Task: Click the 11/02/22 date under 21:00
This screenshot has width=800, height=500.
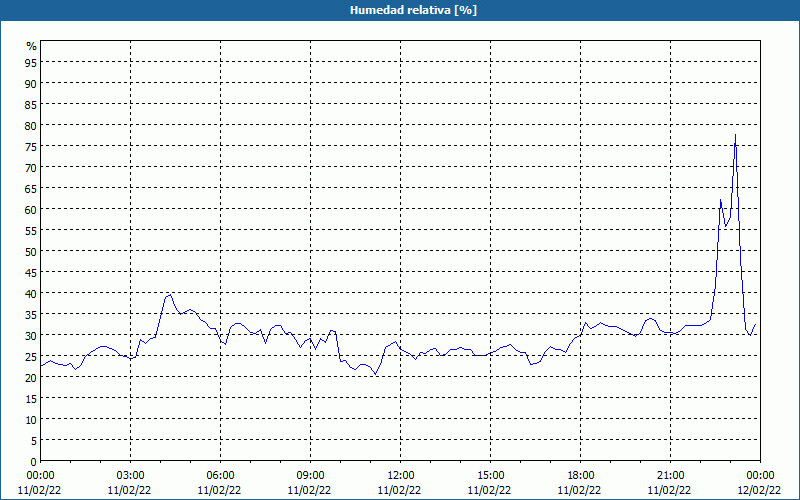Action: (669, 490)
